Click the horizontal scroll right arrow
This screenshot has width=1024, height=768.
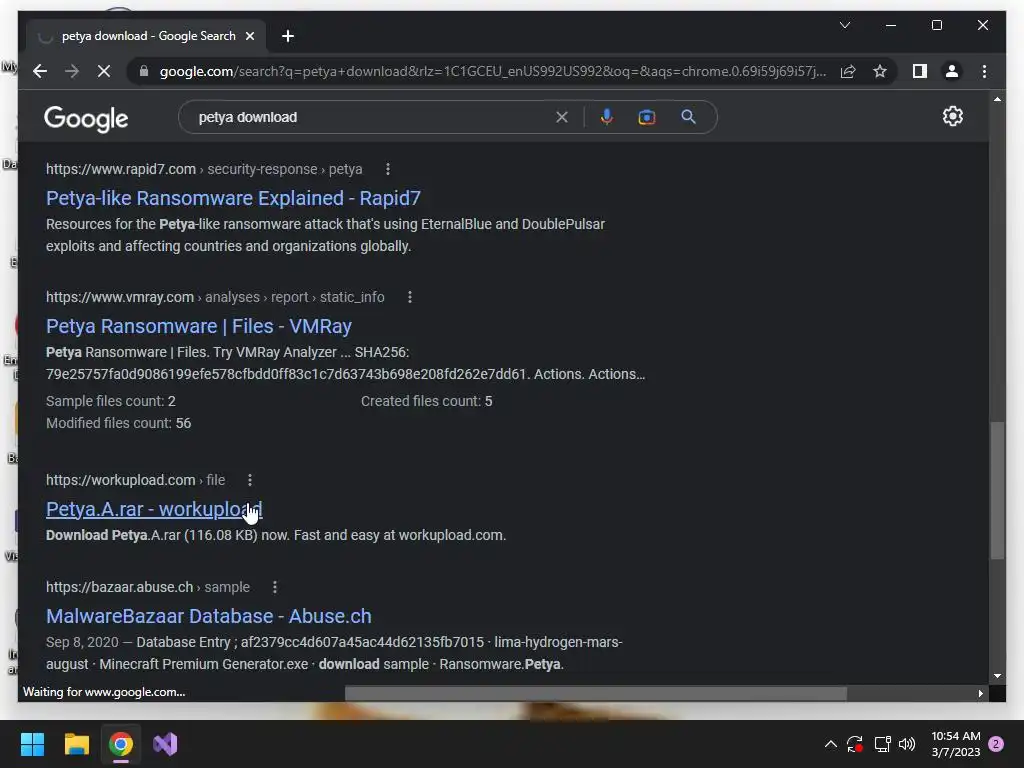click(x=980, y=693)
